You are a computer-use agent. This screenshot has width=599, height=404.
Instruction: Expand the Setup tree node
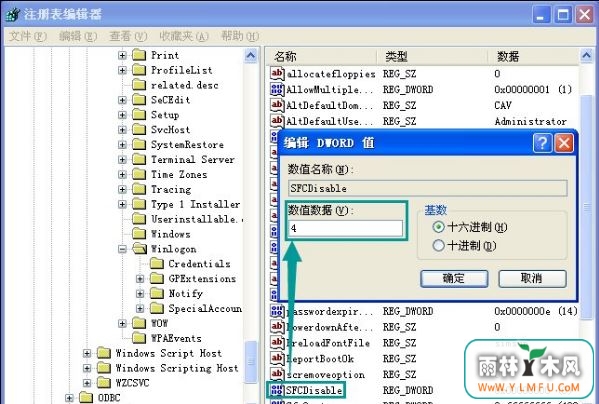pyautogui.click(x=122, y=115)
